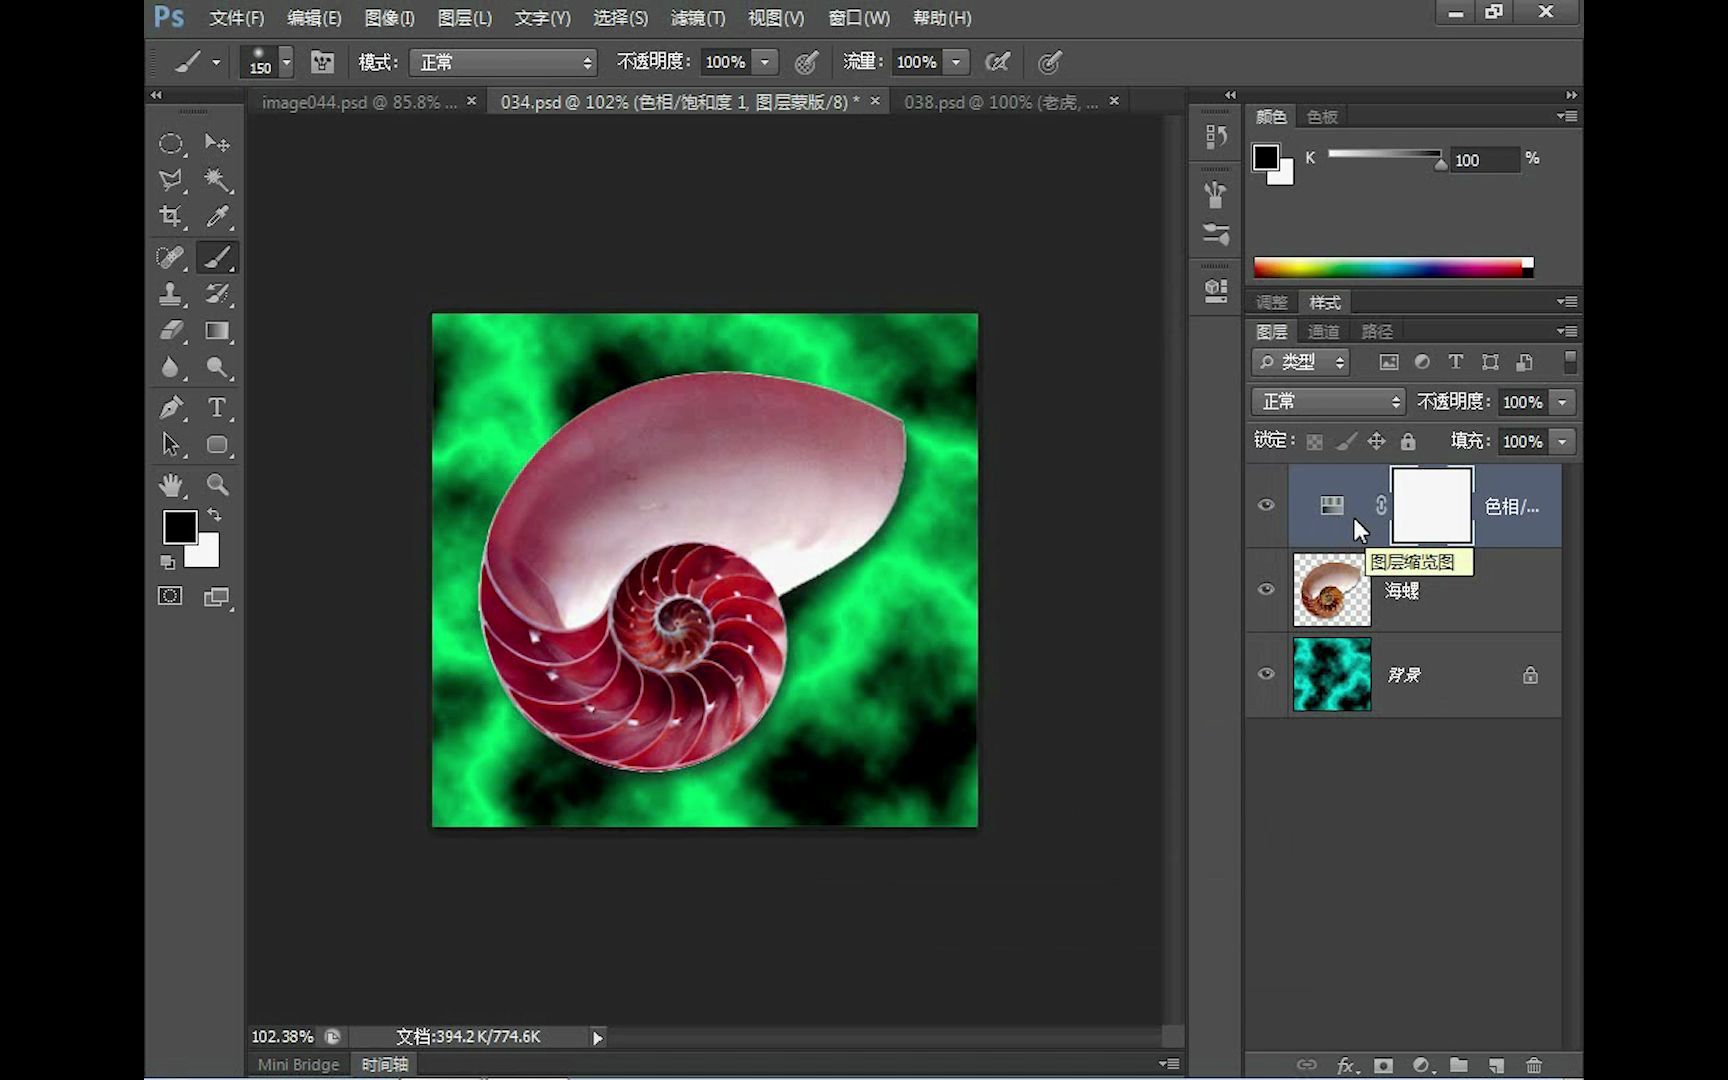This screenshot has width=1728, height=1080.
Task: Open brush tool preset dropdown arrow
Action: pyautogui.click(x=216, y=62)
